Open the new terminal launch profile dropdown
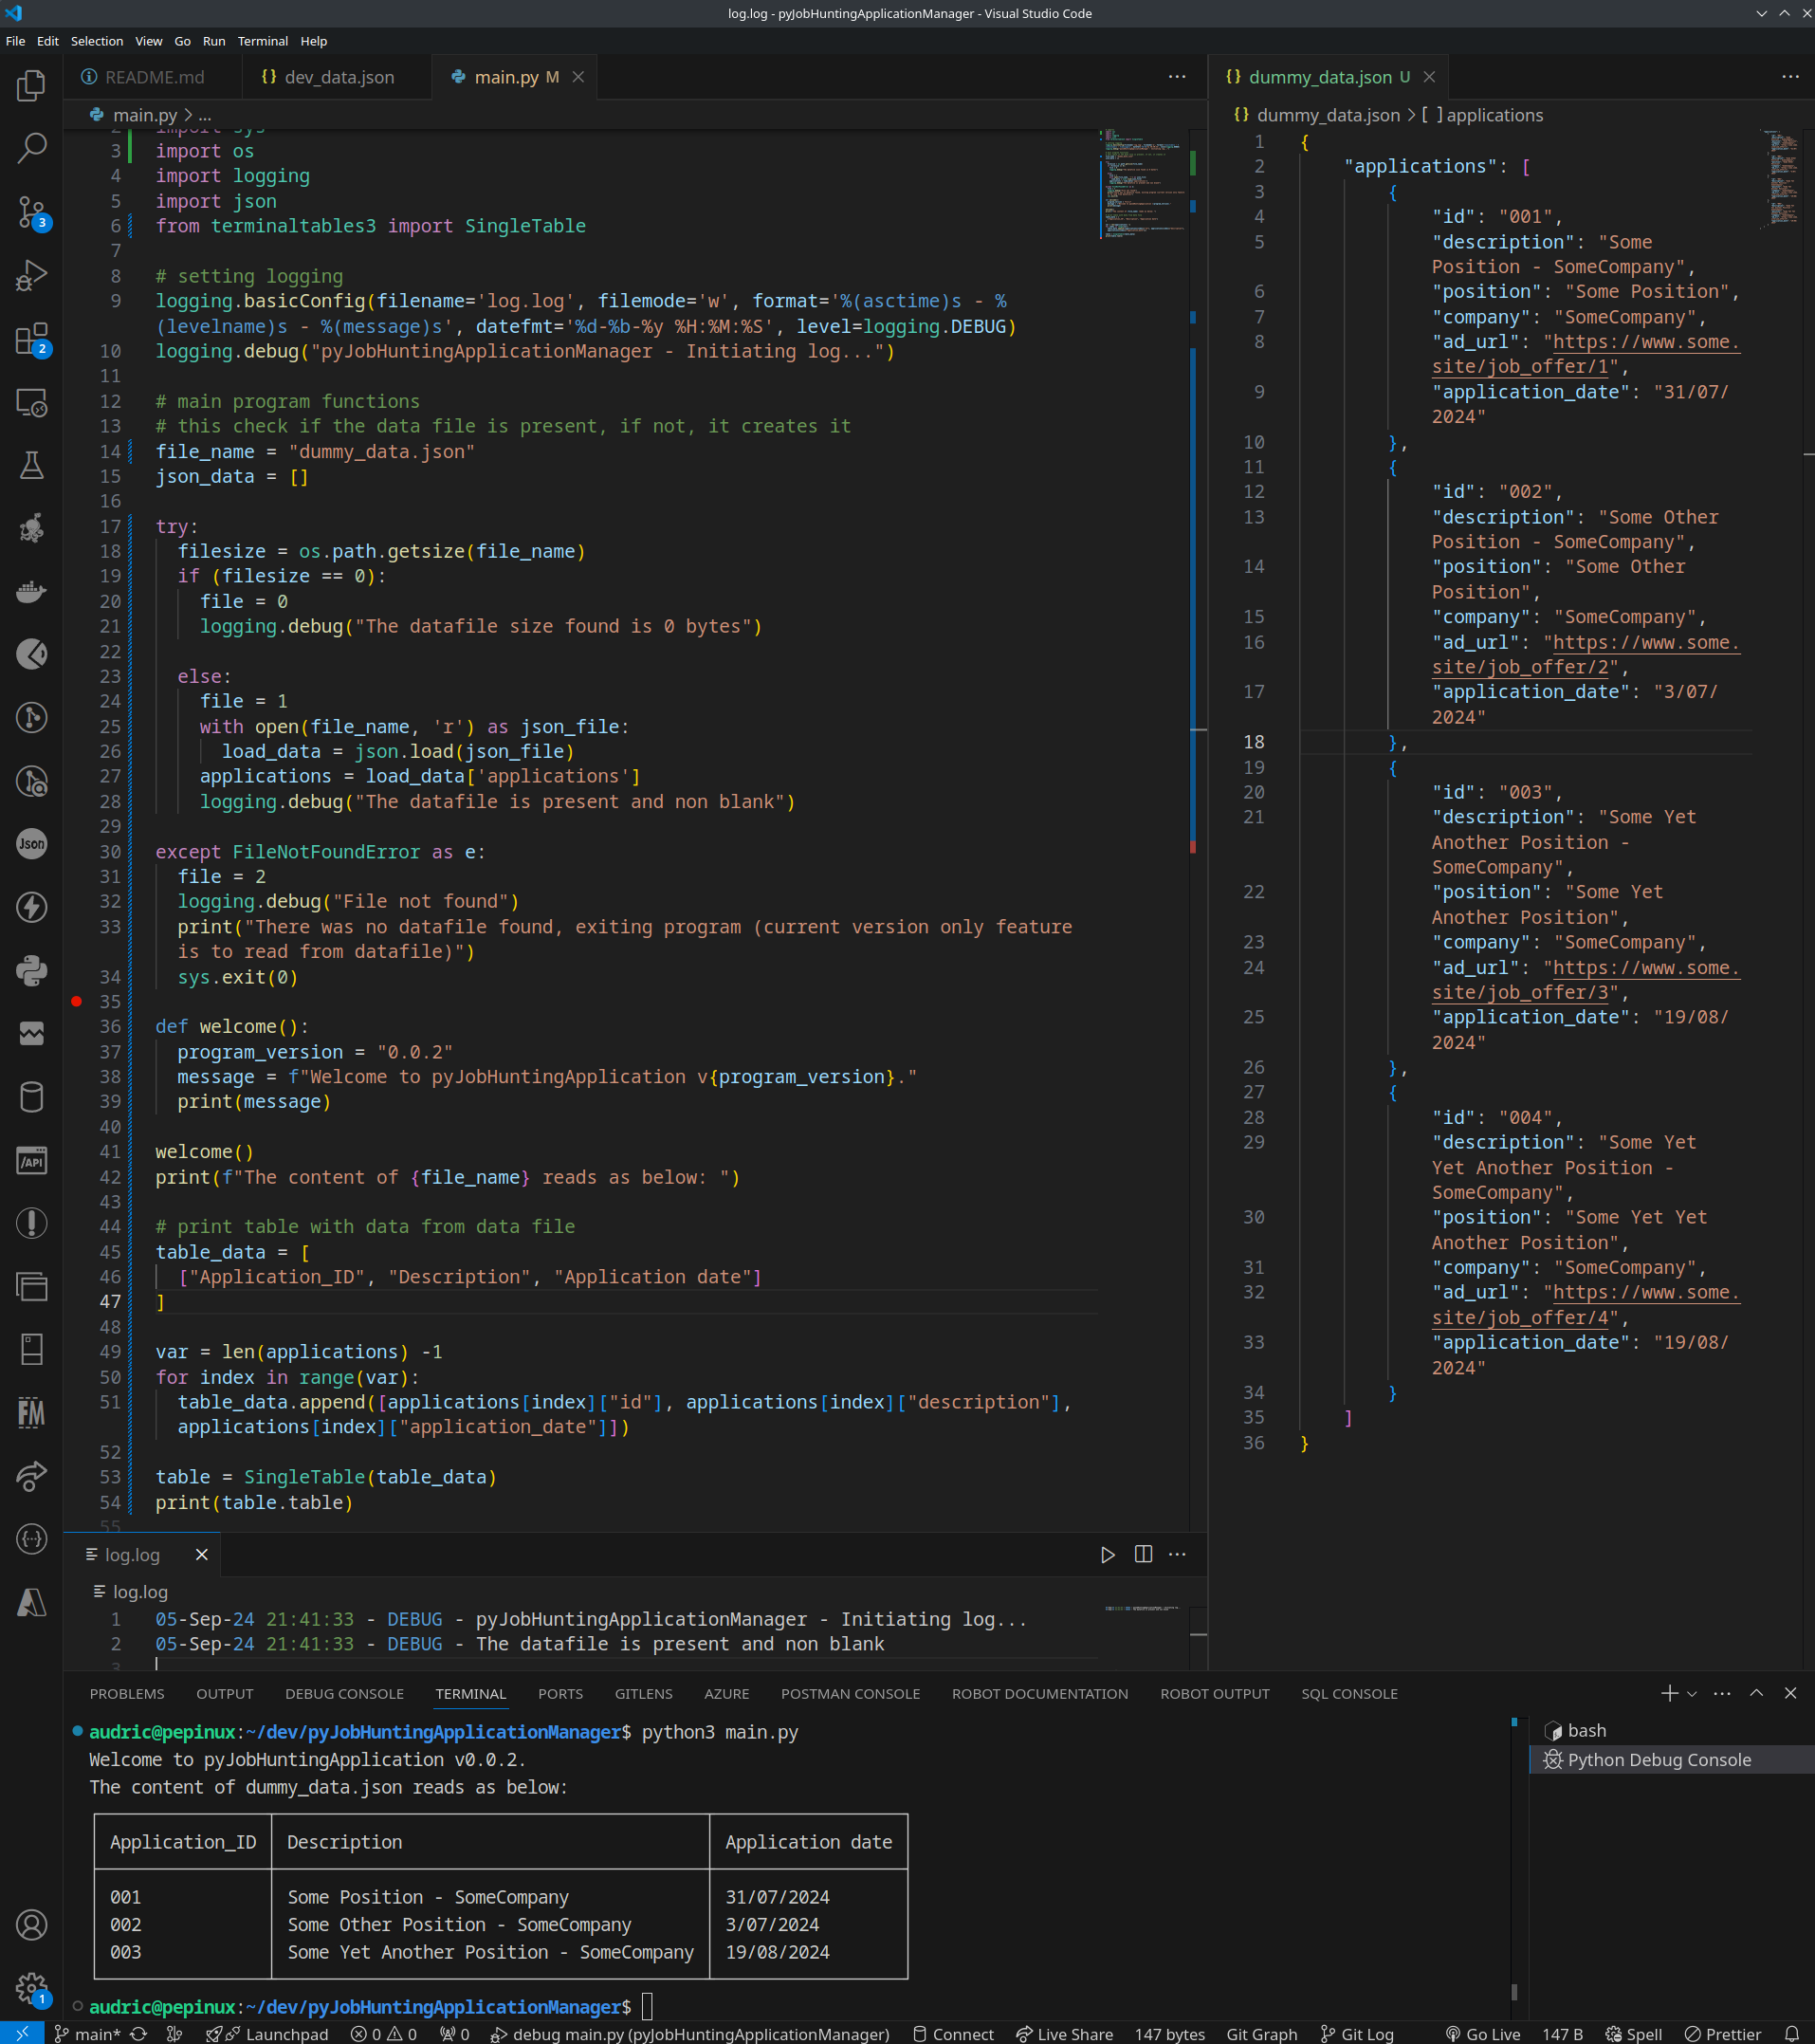Image resolution: width=1815 pixels, height=2044 pixels. (x=1692, y=1693)
